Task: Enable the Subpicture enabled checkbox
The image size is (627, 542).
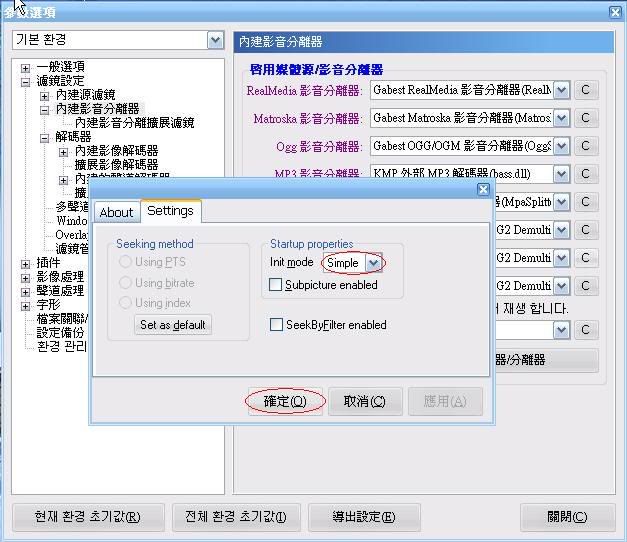Action: tap(277, 285)
